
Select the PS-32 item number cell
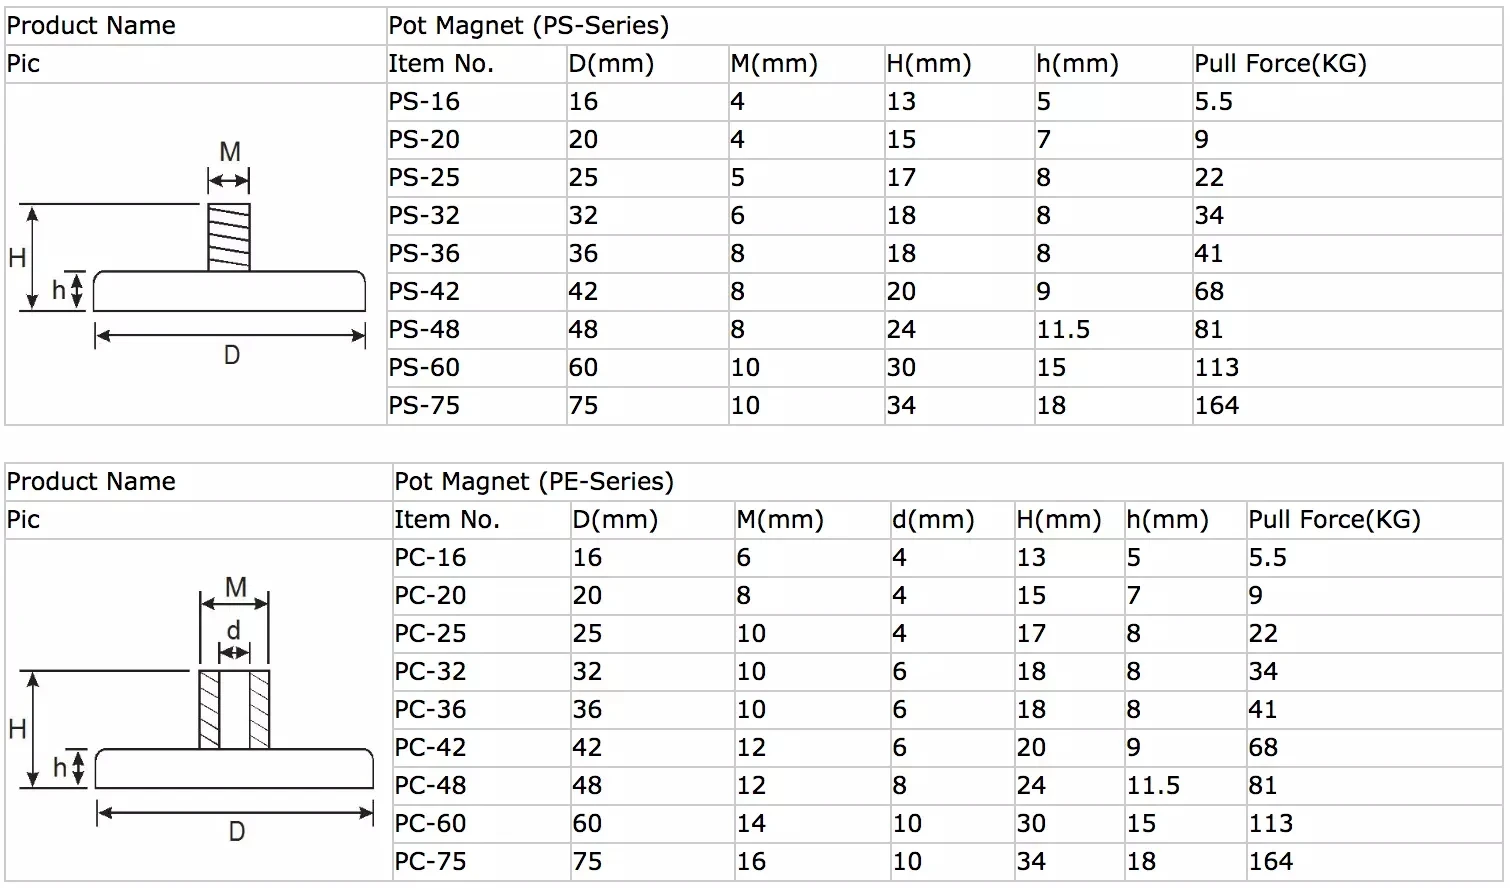(x=424, y=216)
